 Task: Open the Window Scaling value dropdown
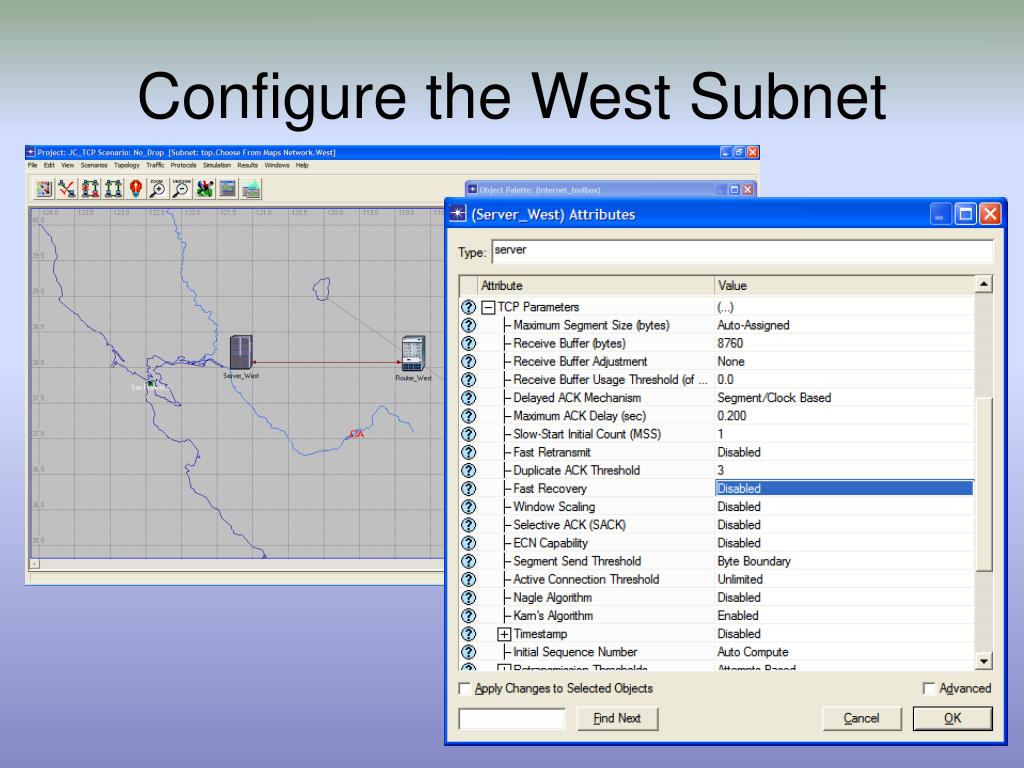[x=739, y=507]
